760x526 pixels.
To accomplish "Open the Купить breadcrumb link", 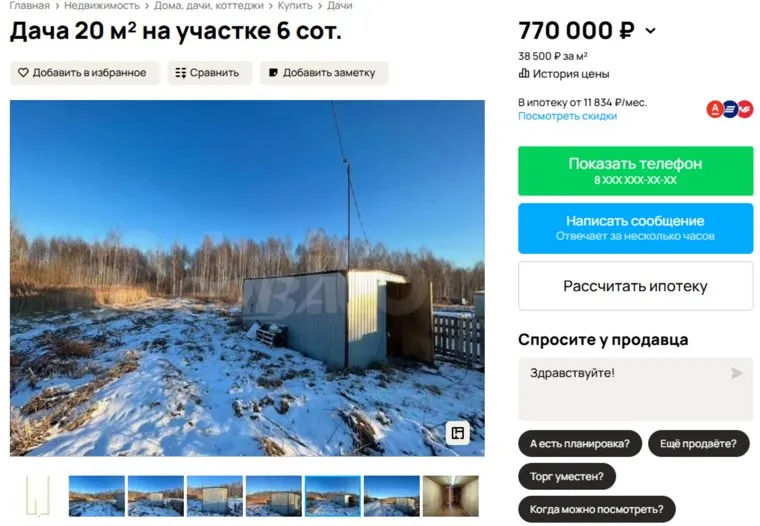I will (295, 6).
